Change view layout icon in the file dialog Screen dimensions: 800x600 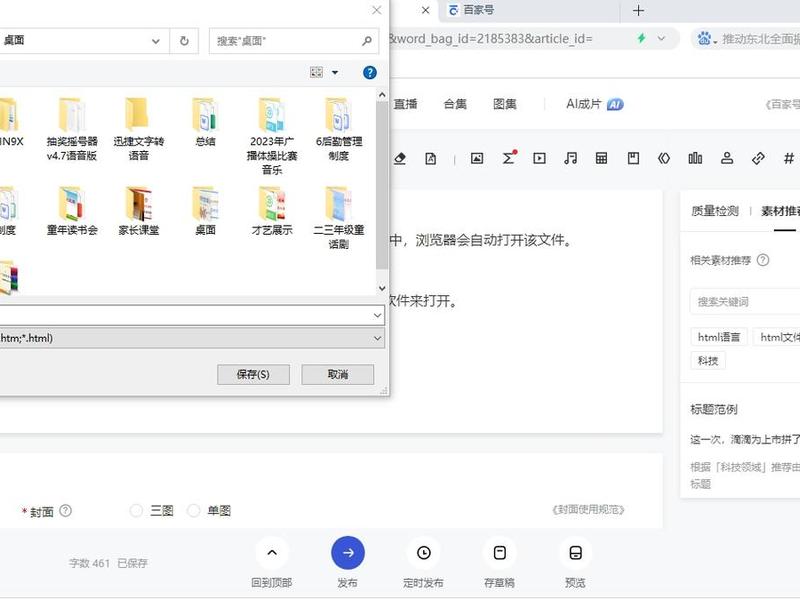pos(316,72)
